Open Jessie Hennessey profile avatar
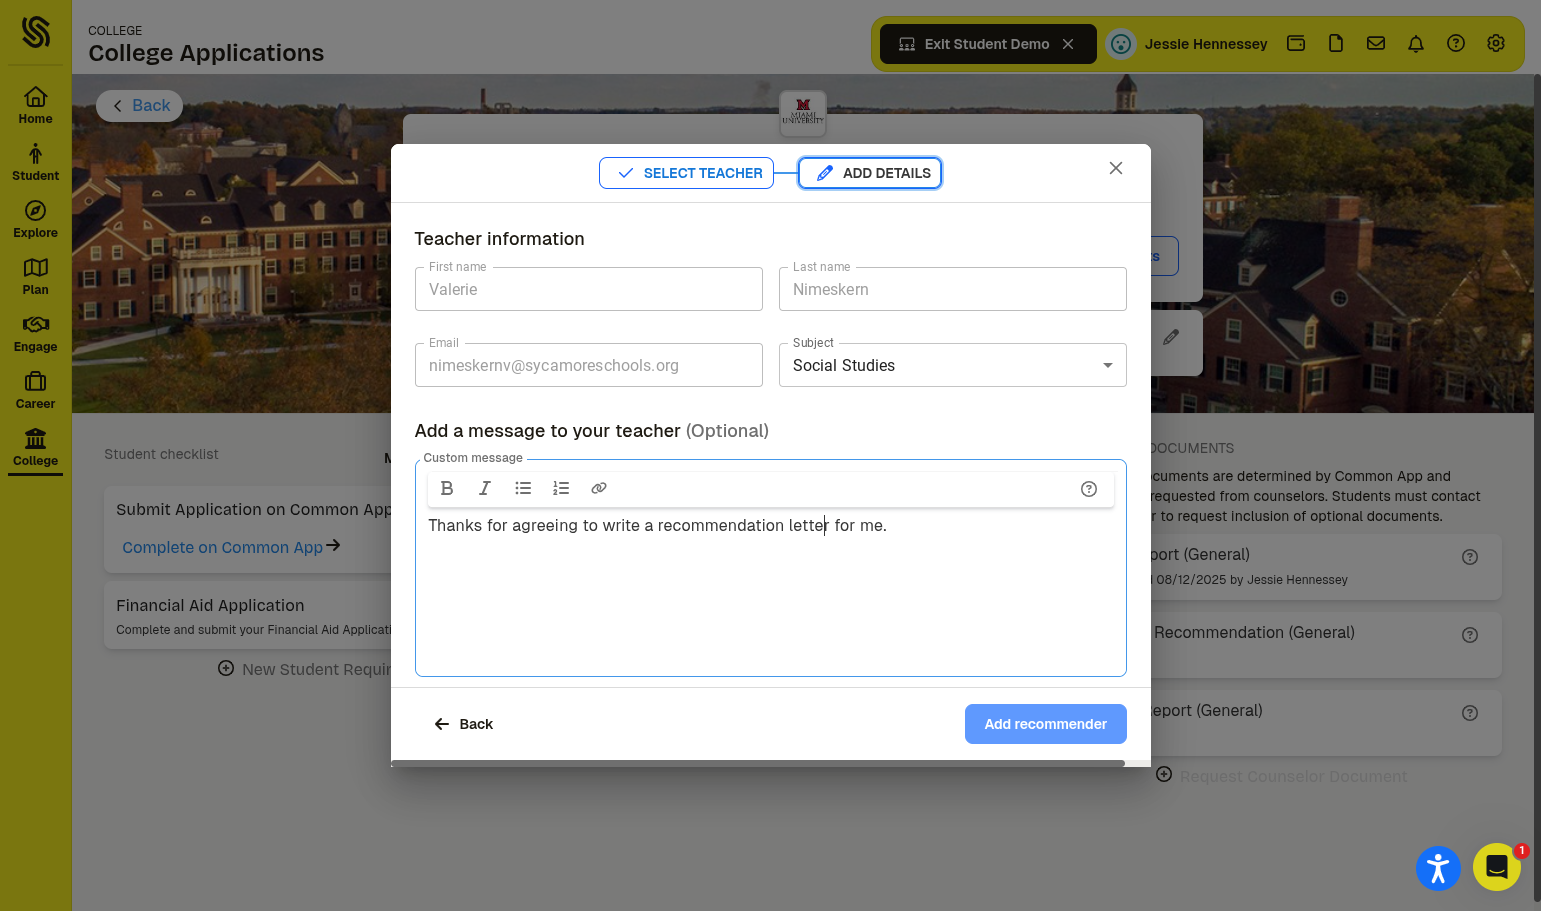Viewport: 1541px width, 911px height. pos(1121,44)
